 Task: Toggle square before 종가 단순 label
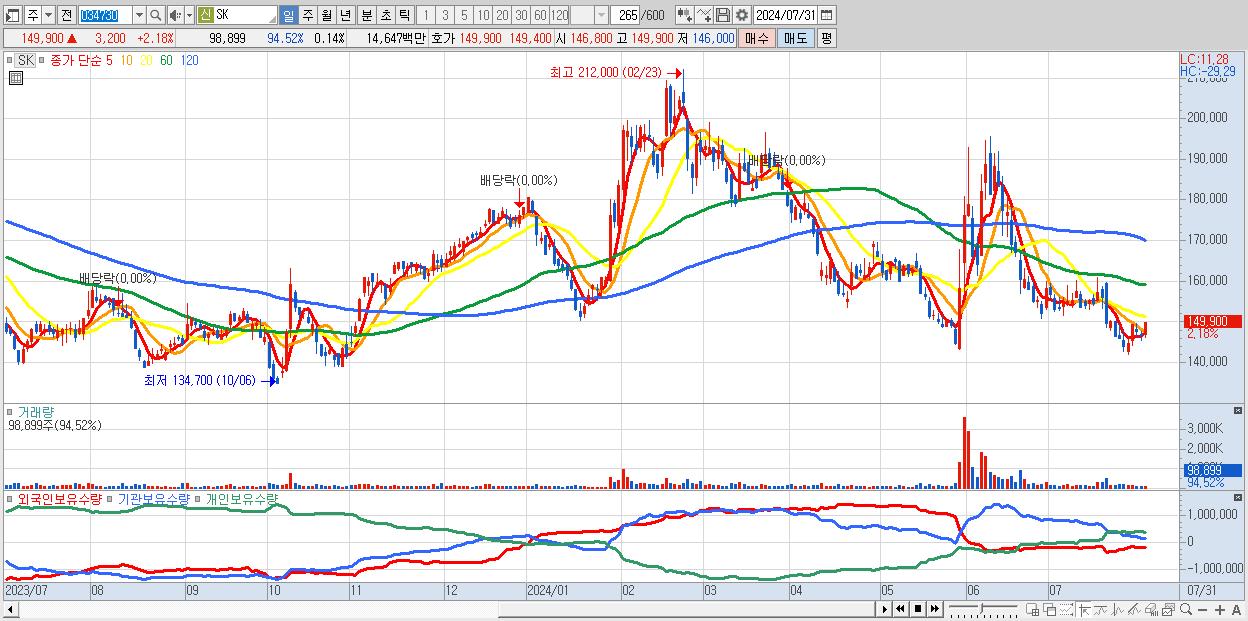click(42, 61)
